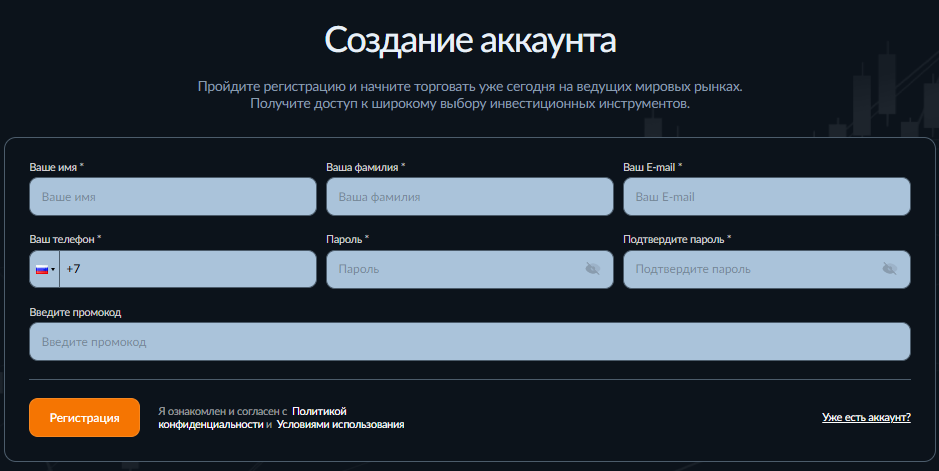Follow the Уже есть аккаунт? link

[866, 417]
